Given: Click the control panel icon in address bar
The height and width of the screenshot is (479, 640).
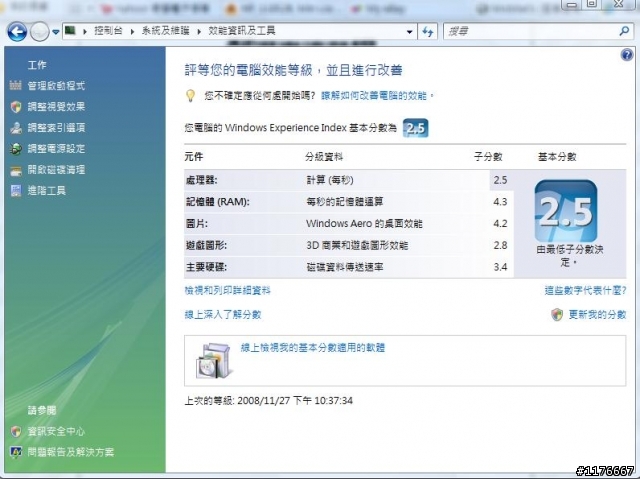Looking at the screenshot, I should 70,30.
